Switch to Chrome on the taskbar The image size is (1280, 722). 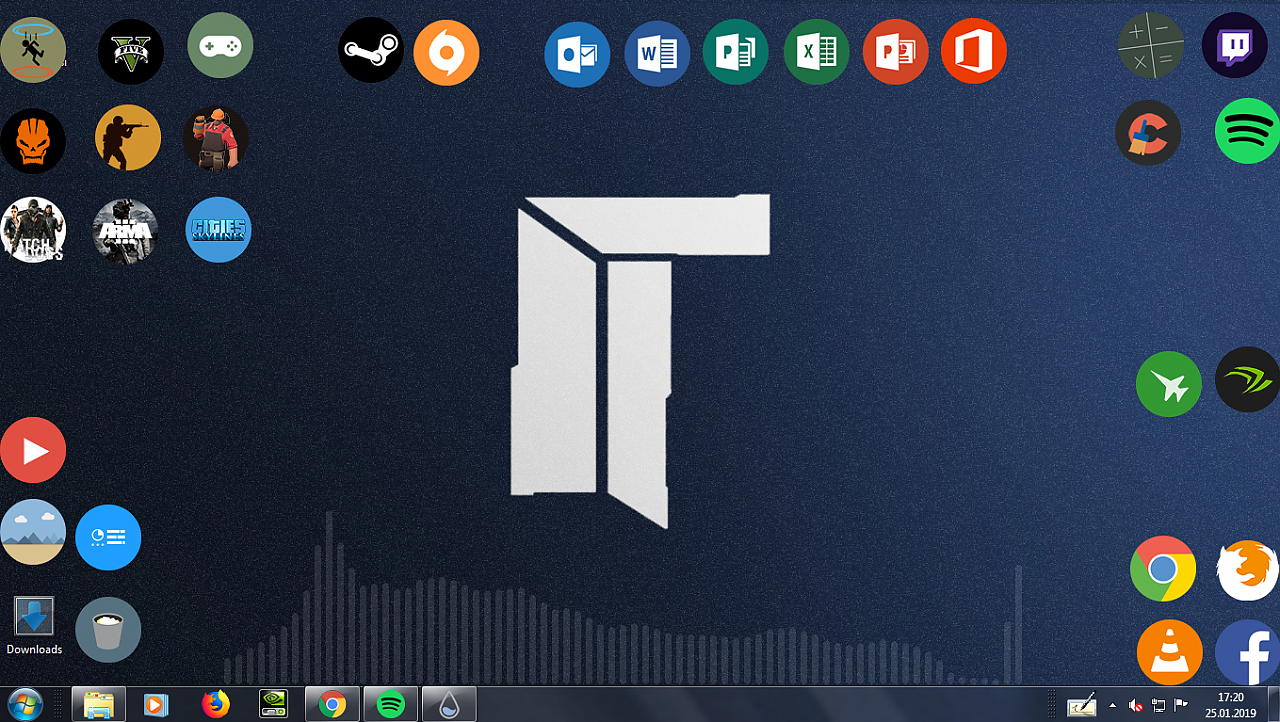(332, 704)
